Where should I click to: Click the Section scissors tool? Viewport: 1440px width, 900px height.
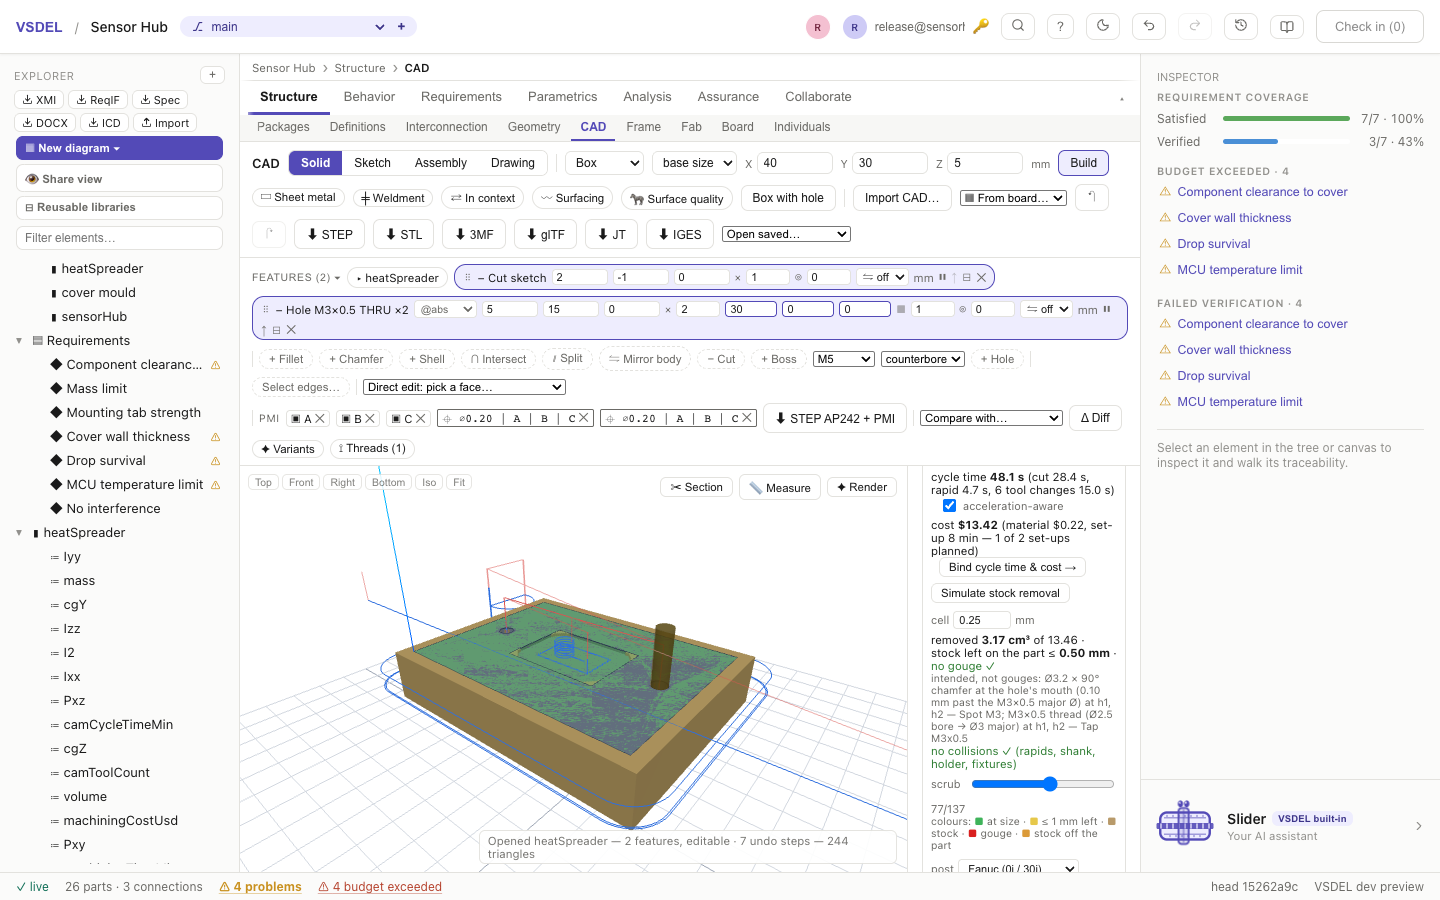coord(697,487)
